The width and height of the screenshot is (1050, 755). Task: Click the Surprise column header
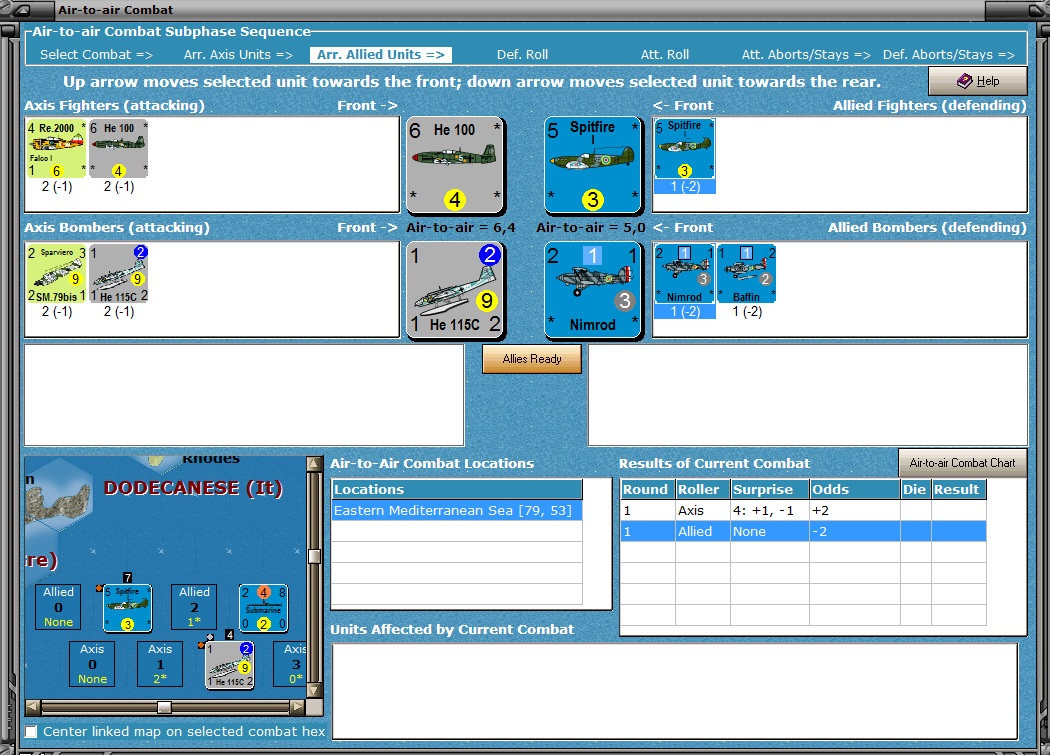tap(770, 489)
